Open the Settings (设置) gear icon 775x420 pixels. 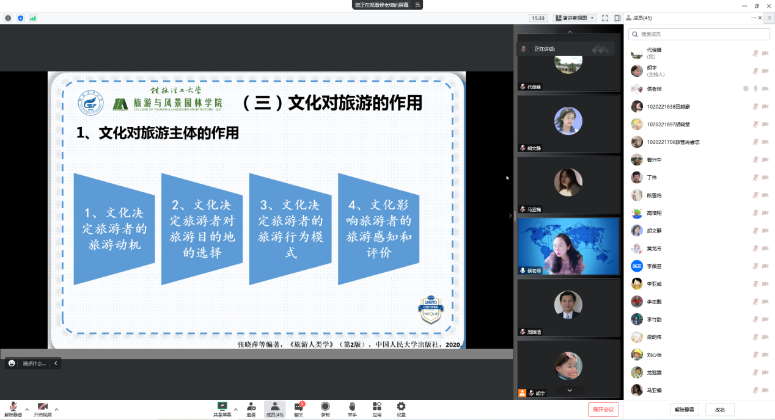click(401, 408)
